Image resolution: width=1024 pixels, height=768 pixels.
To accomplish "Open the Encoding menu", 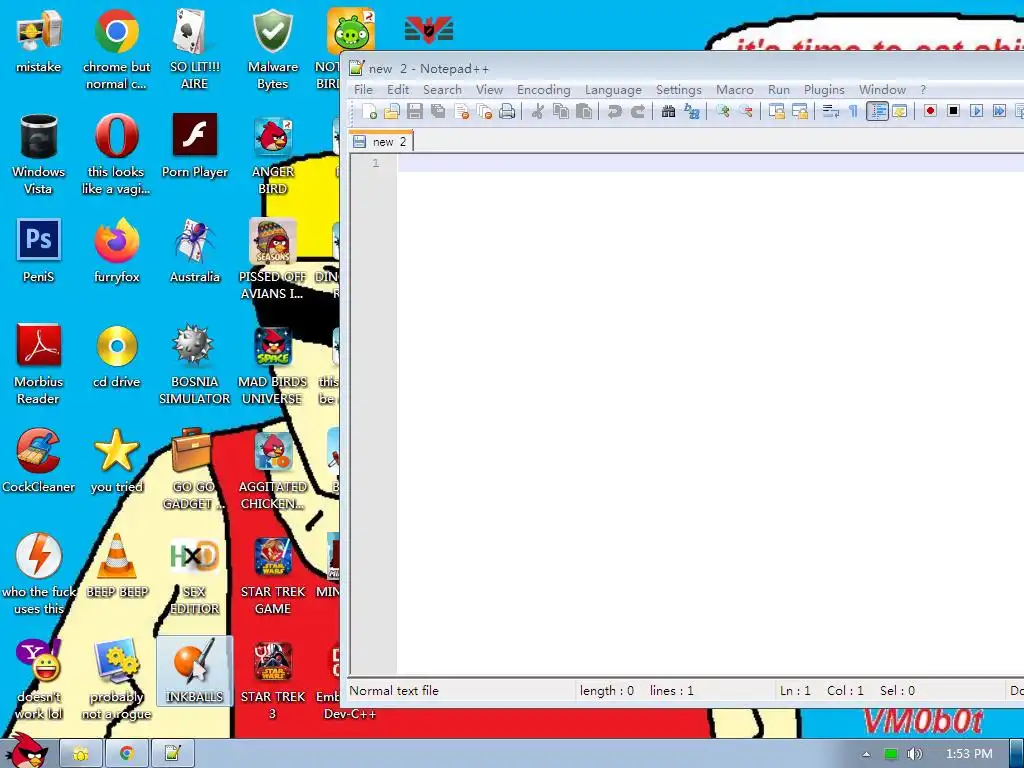I will coord(543,89).
